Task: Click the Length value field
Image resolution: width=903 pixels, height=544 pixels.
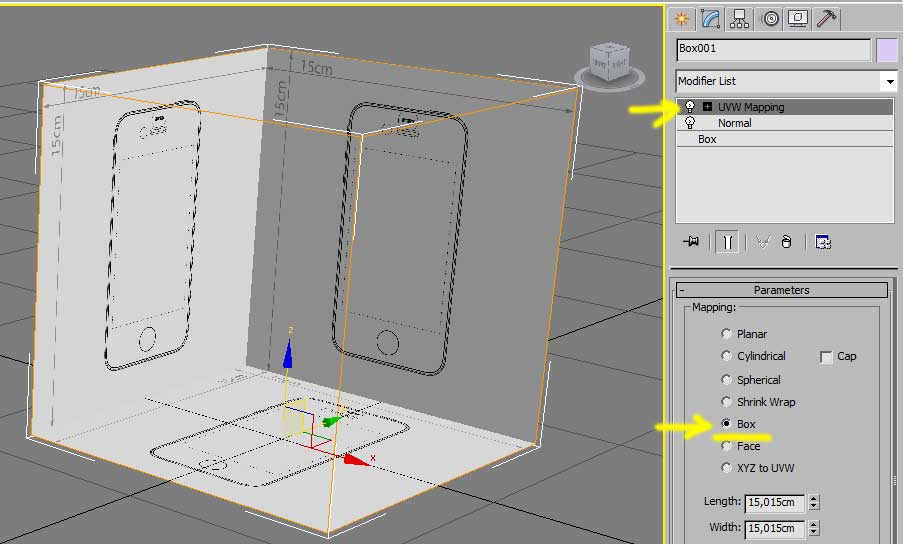Action: (x=775, y=503)
